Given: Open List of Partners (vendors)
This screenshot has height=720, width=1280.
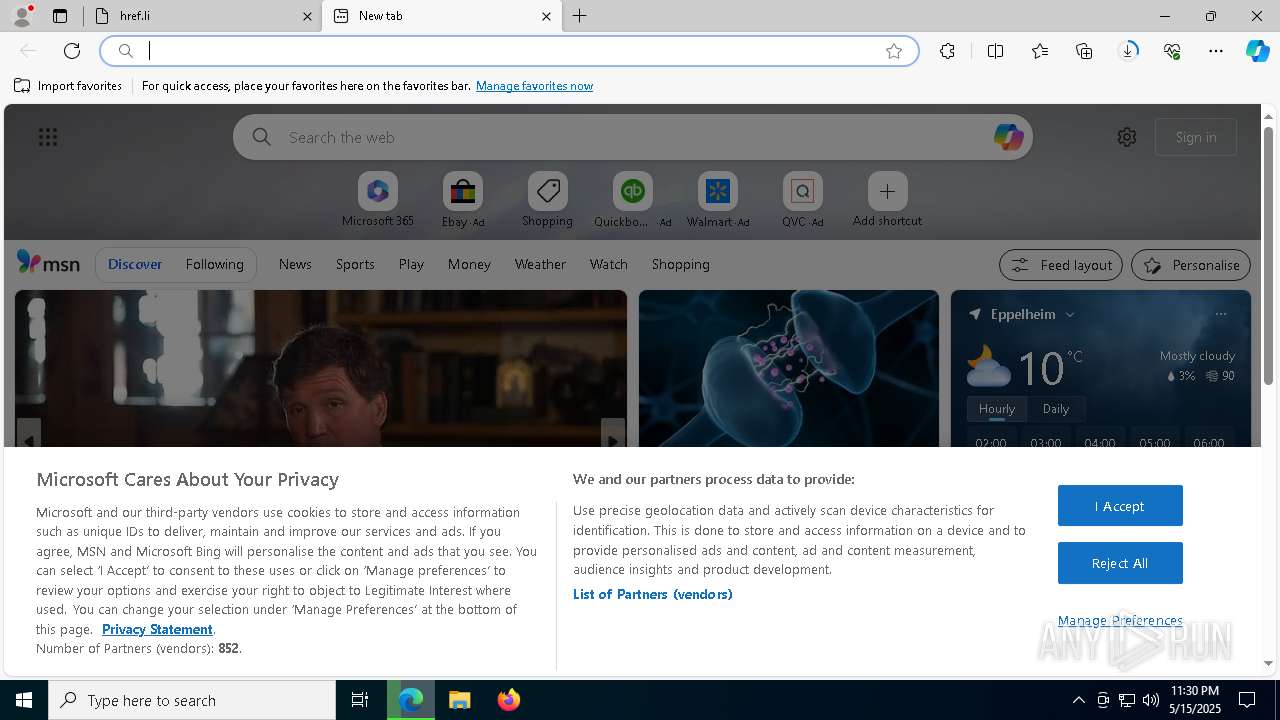Looking at the screenshot, I should [652, 594].
